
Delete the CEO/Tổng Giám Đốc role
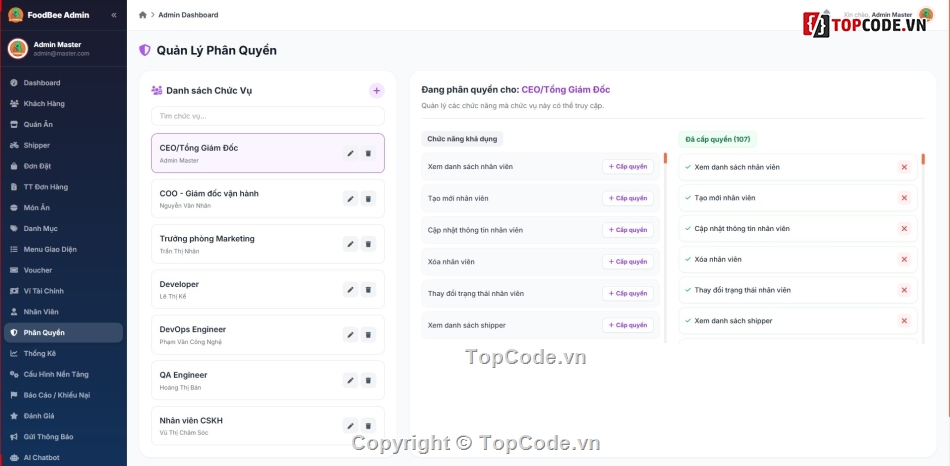[x=368, y=153]
